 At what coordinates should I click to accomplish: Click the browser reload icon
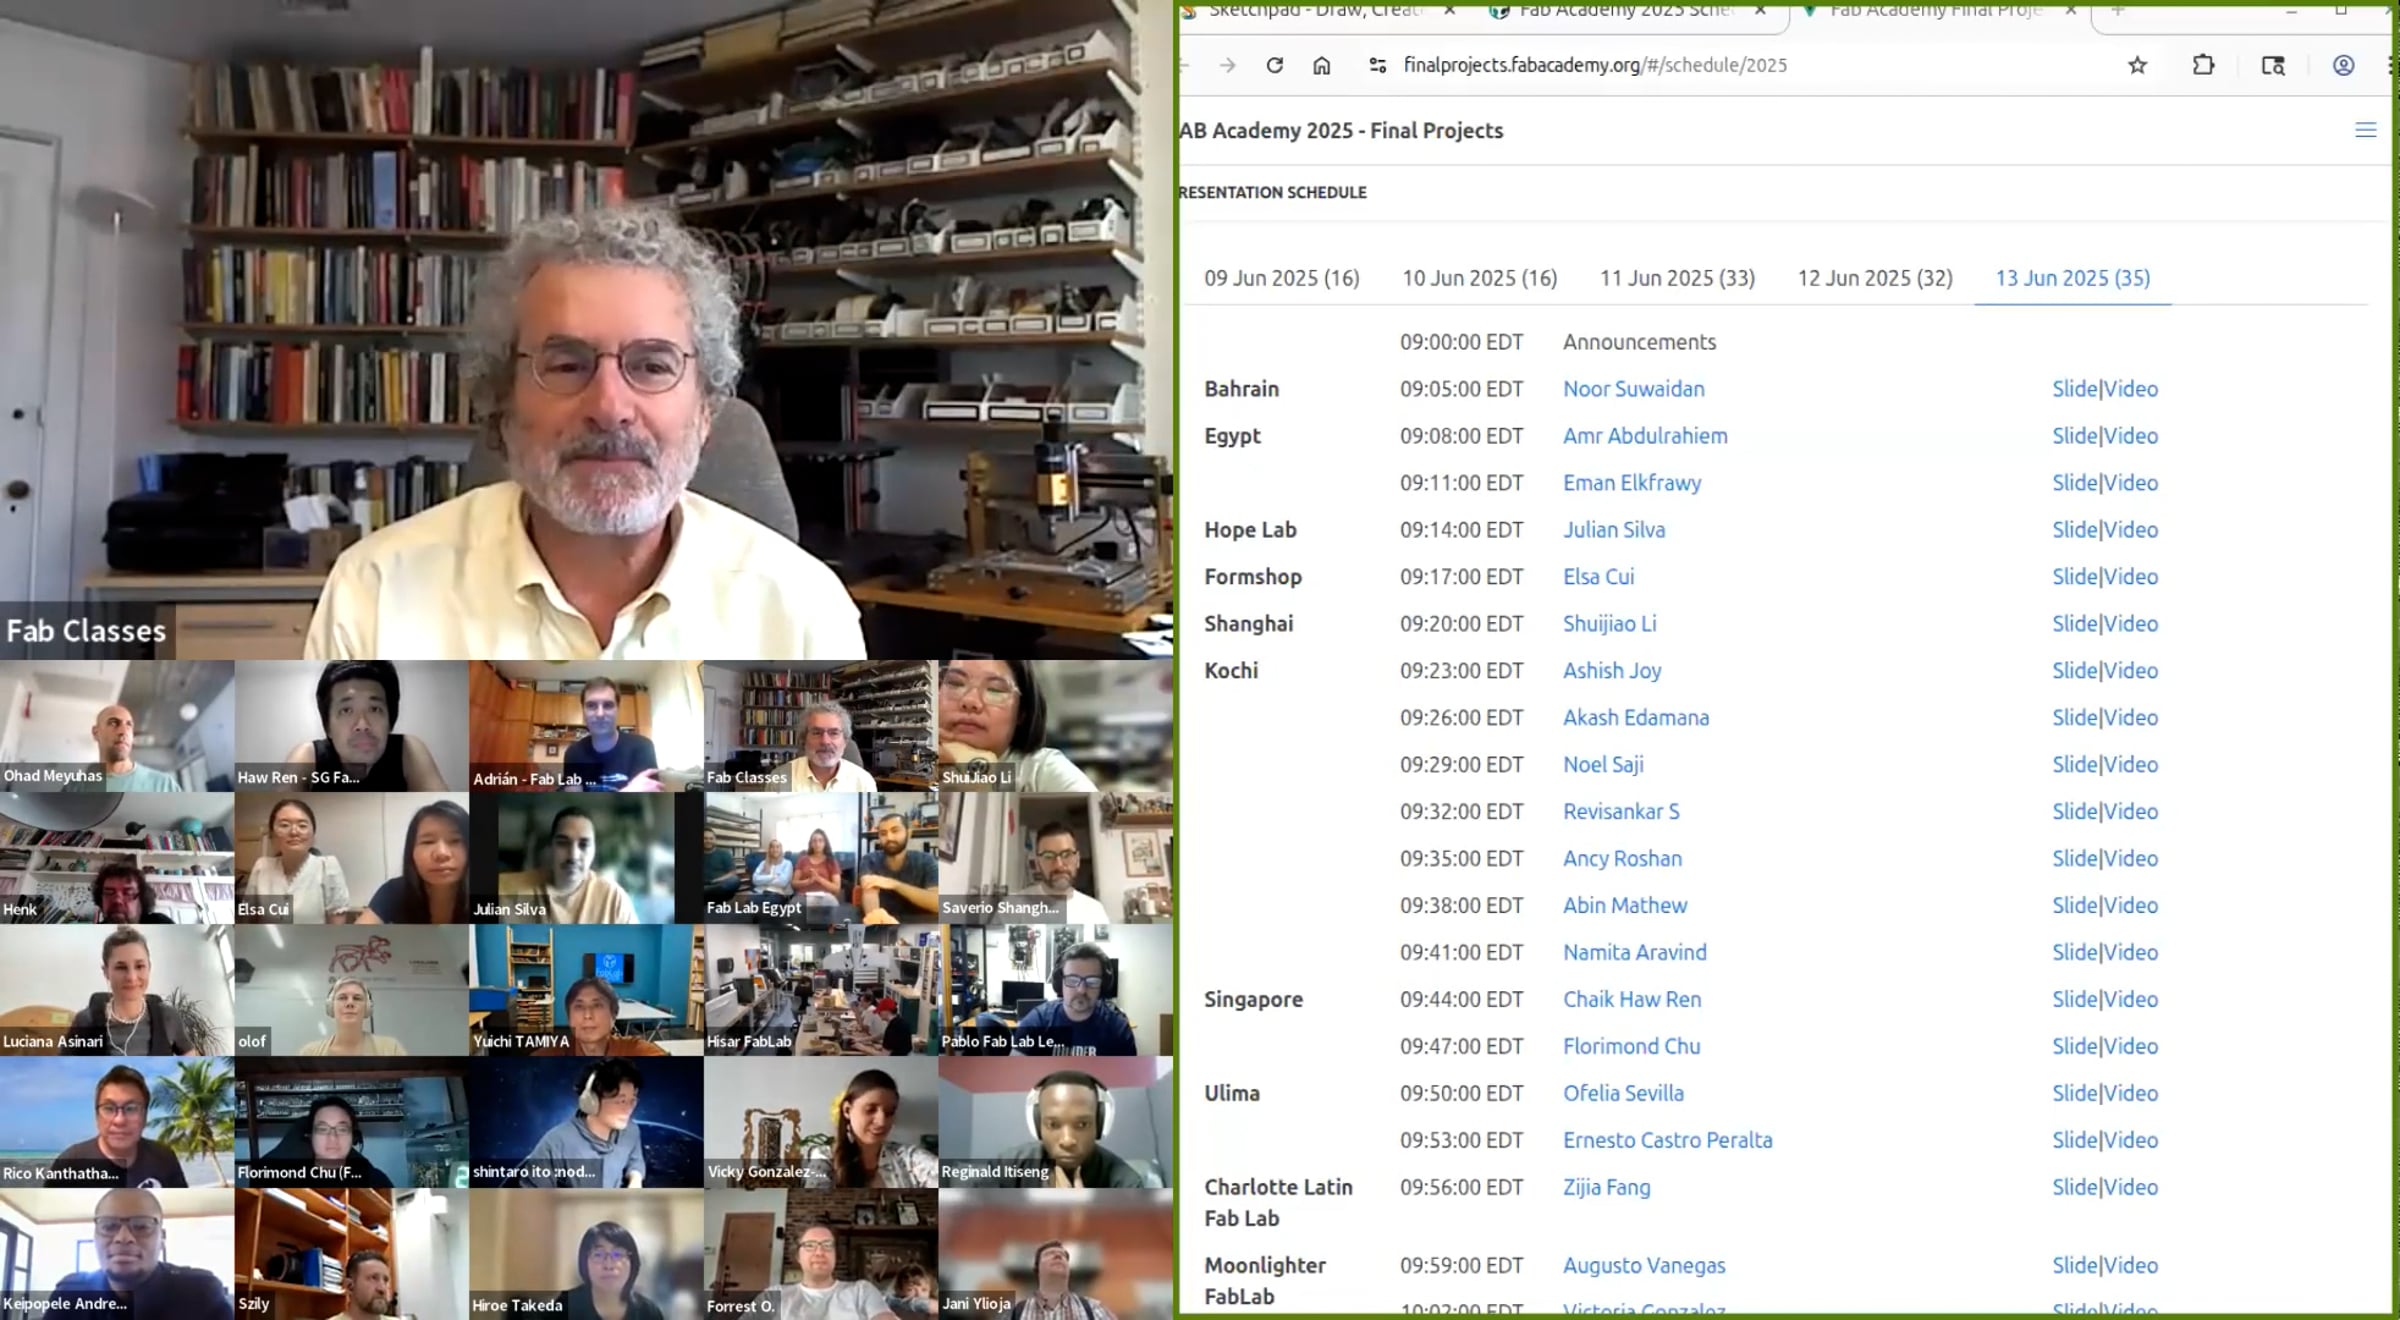click(1274, 65)
